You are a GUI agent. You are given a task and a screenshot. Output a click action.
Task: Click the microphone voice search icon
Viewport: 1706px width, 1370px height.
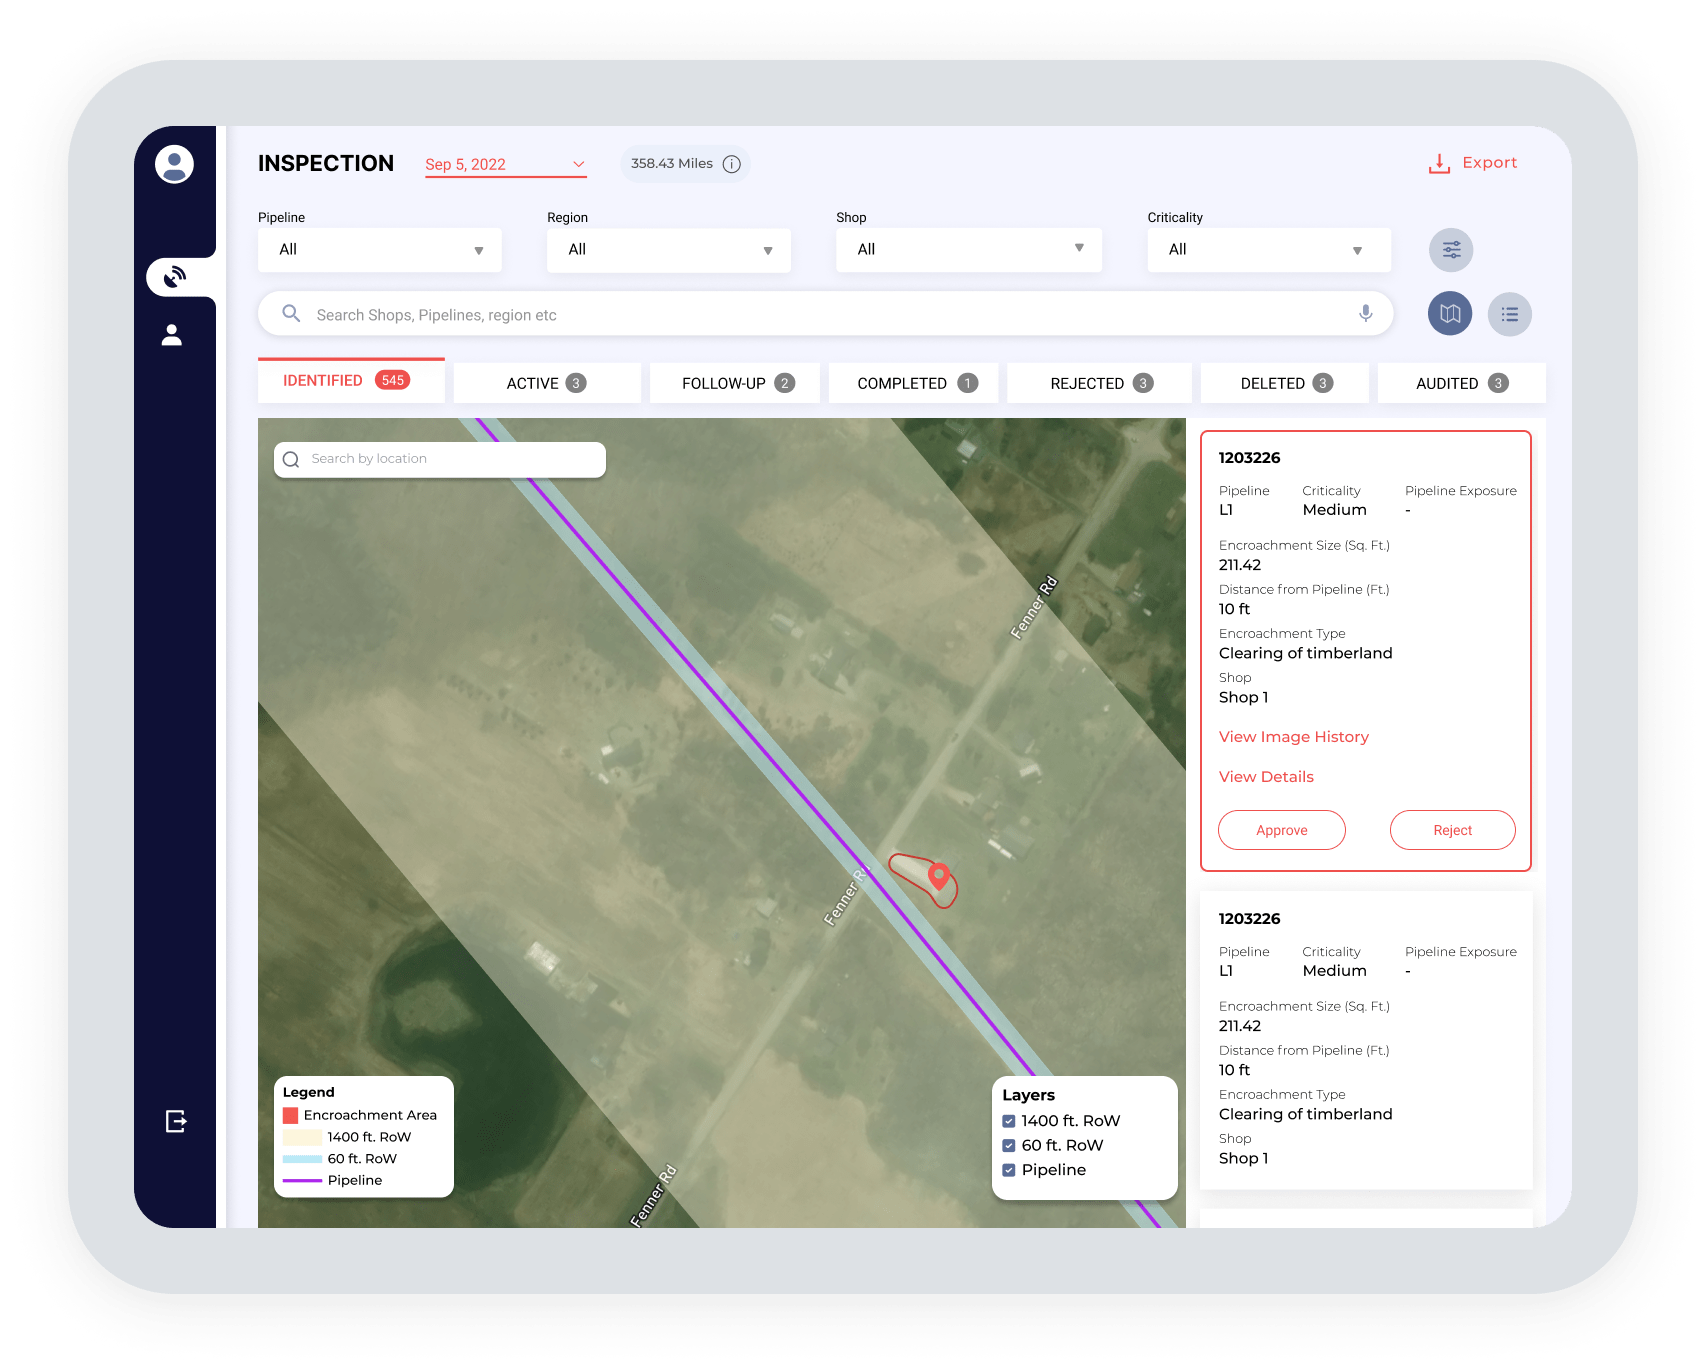click(x=1365, y=313)
